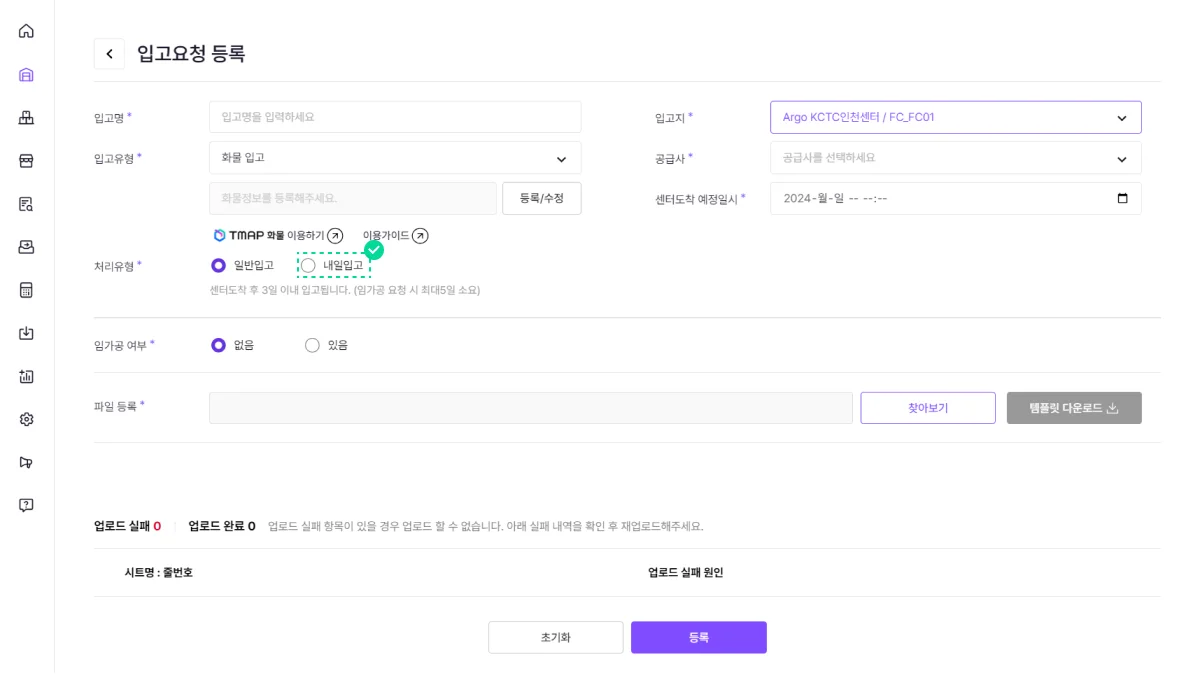The width and height of the screenshot is (1200, 674).
Task: Click the 찾아보기 browse button
Action: [x=927, y=408]
